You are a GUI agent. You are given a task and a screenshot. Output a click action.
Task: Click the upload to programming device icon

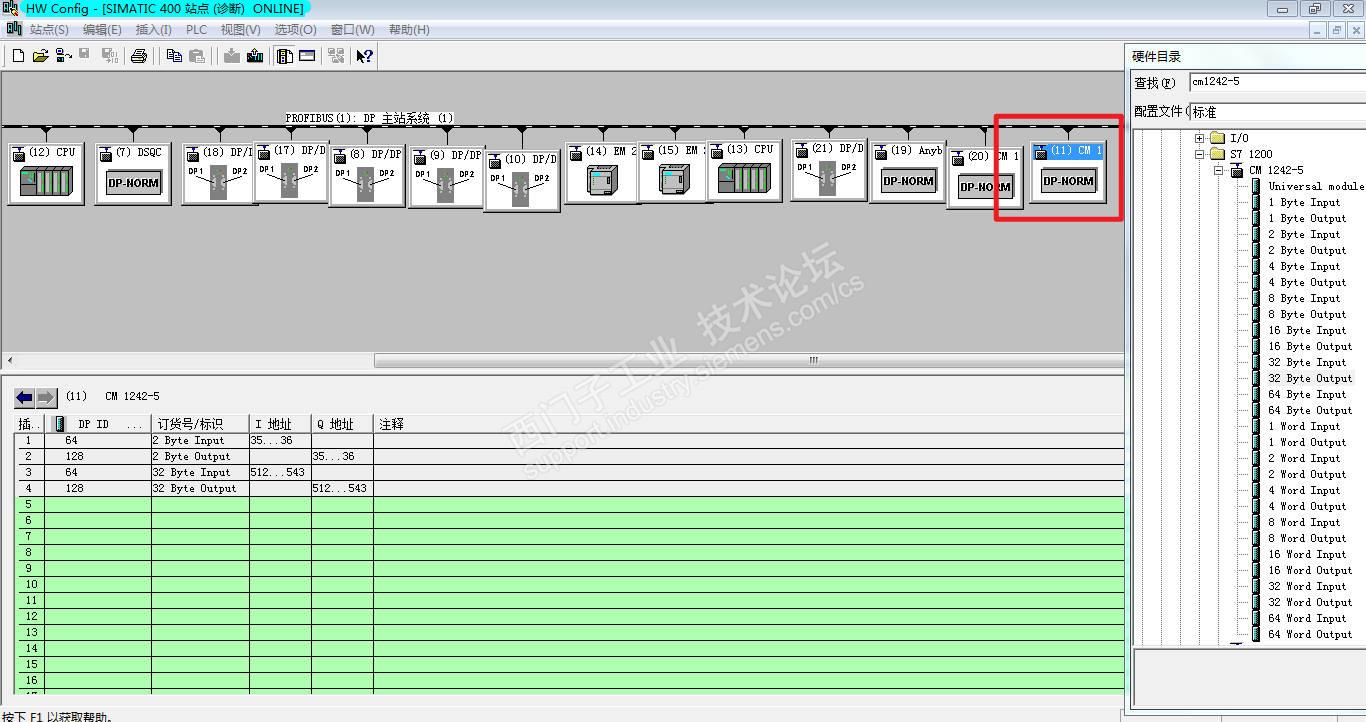(255, 56)
